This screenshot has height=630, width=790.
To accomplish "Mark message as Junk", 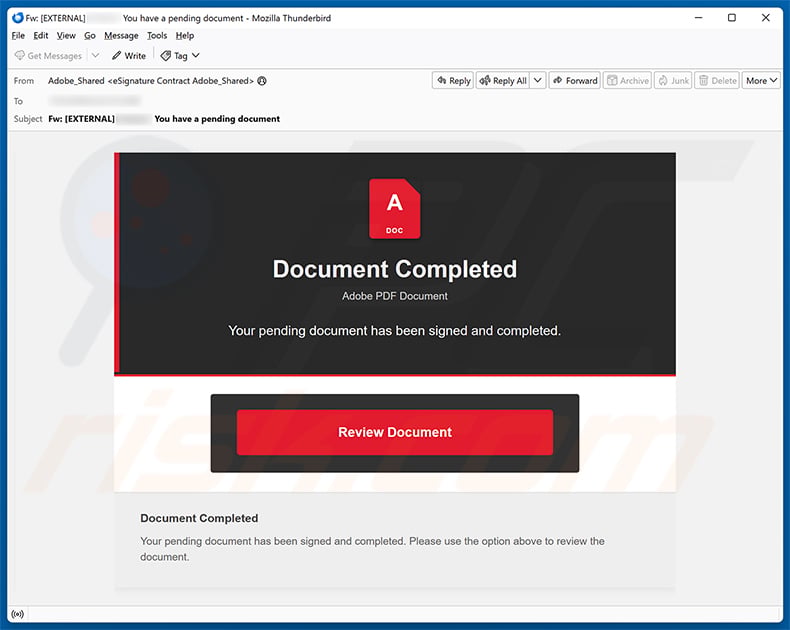I will [x=674, y=81].
